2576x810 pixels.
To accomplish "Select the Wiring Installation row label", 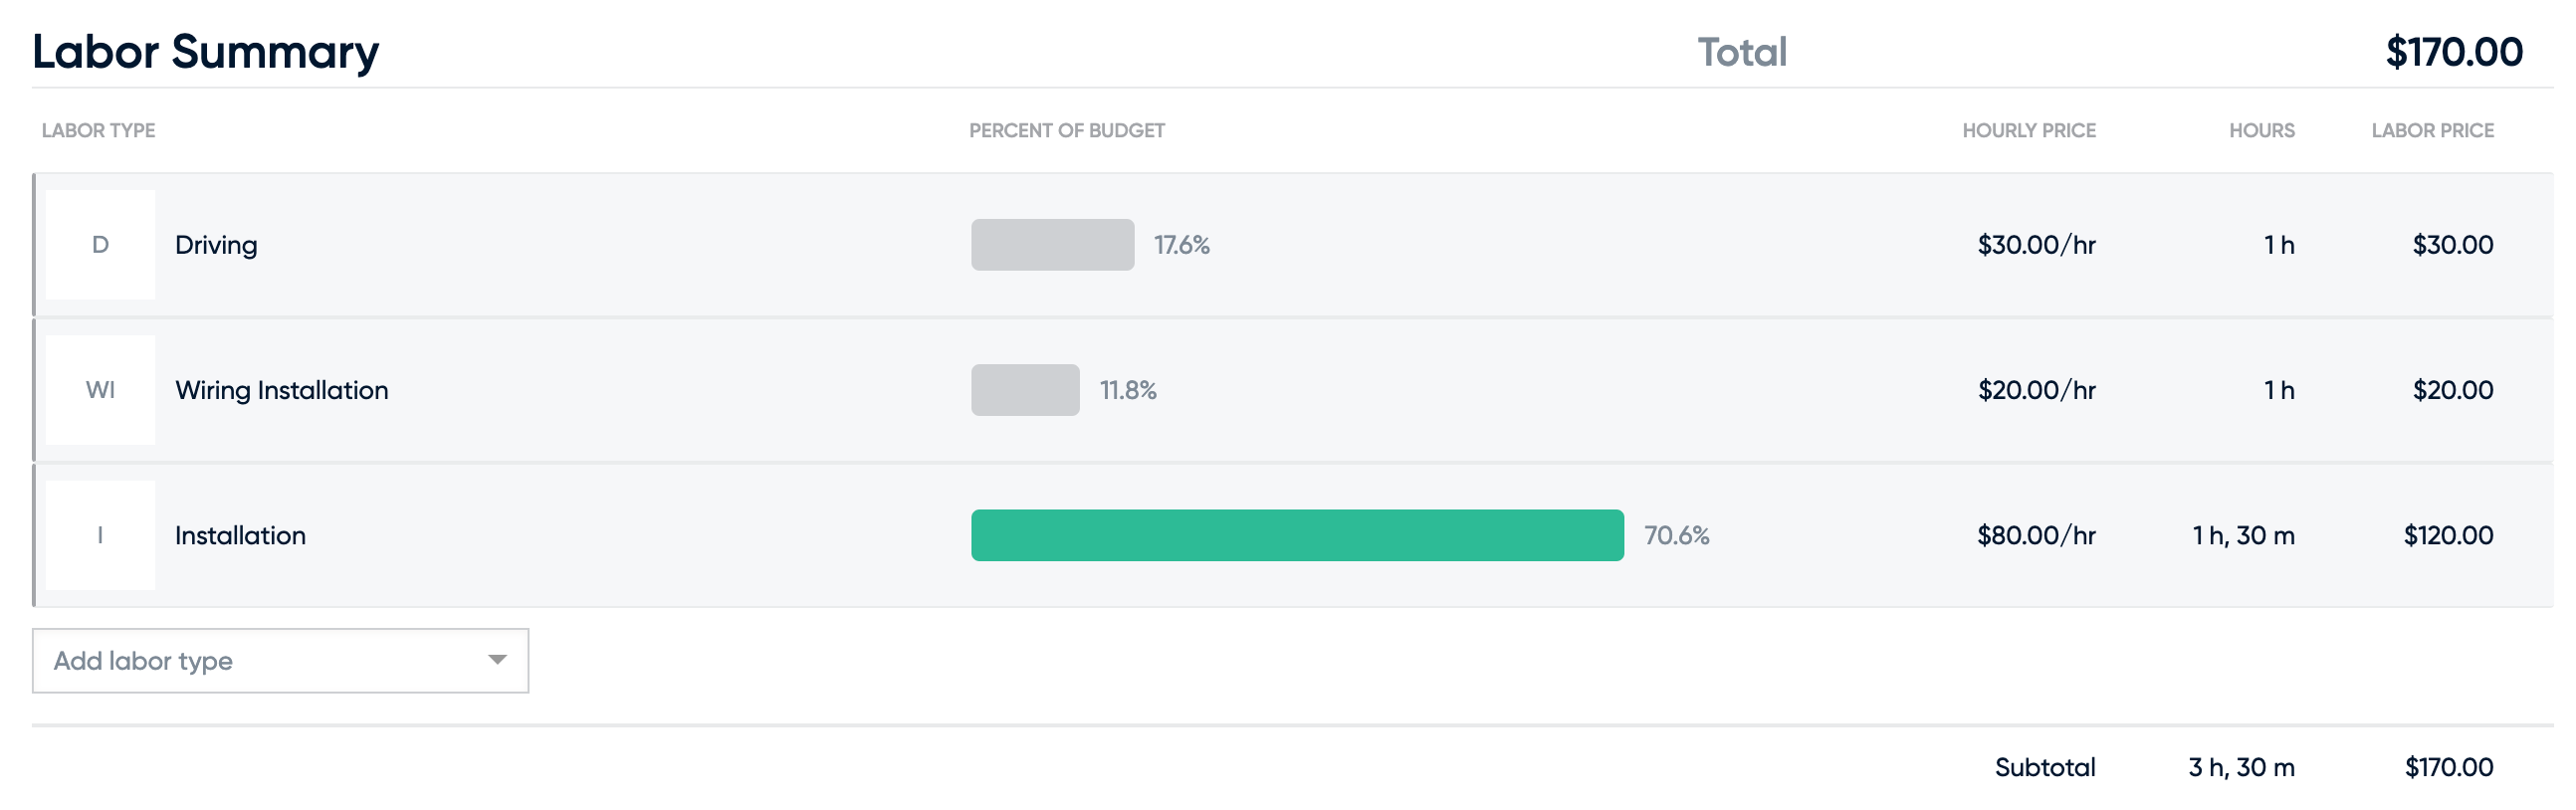I will point(282,390).
